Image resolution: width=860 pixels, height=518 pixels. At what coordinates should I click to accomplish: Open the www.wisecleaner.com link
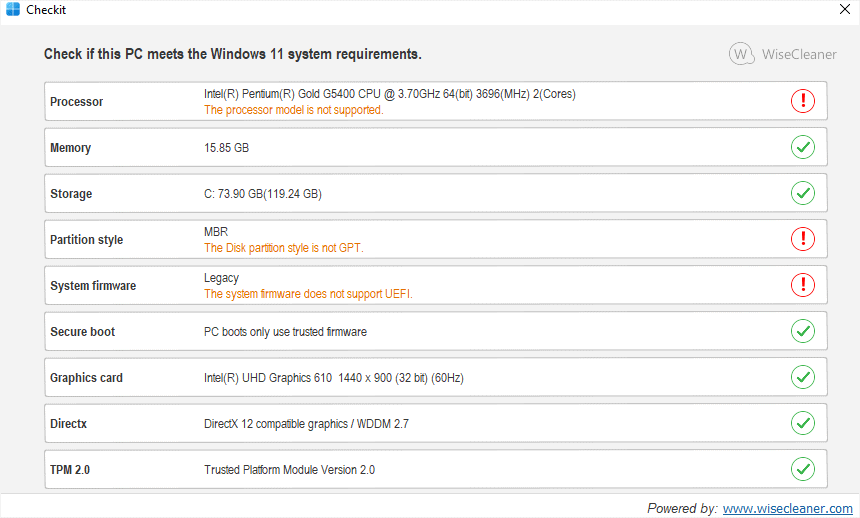787,508
